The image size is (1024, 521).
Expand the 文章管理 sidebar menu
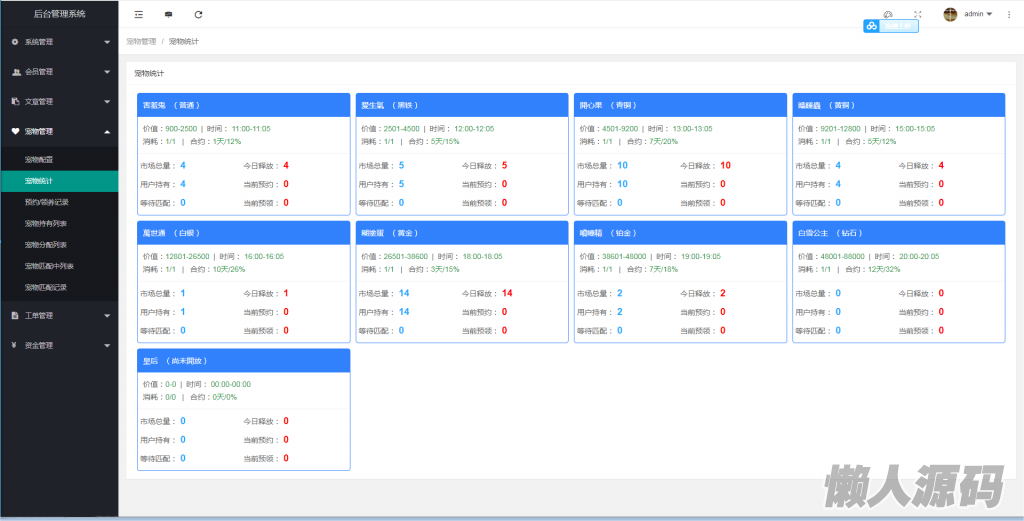[x=59, y=101]
